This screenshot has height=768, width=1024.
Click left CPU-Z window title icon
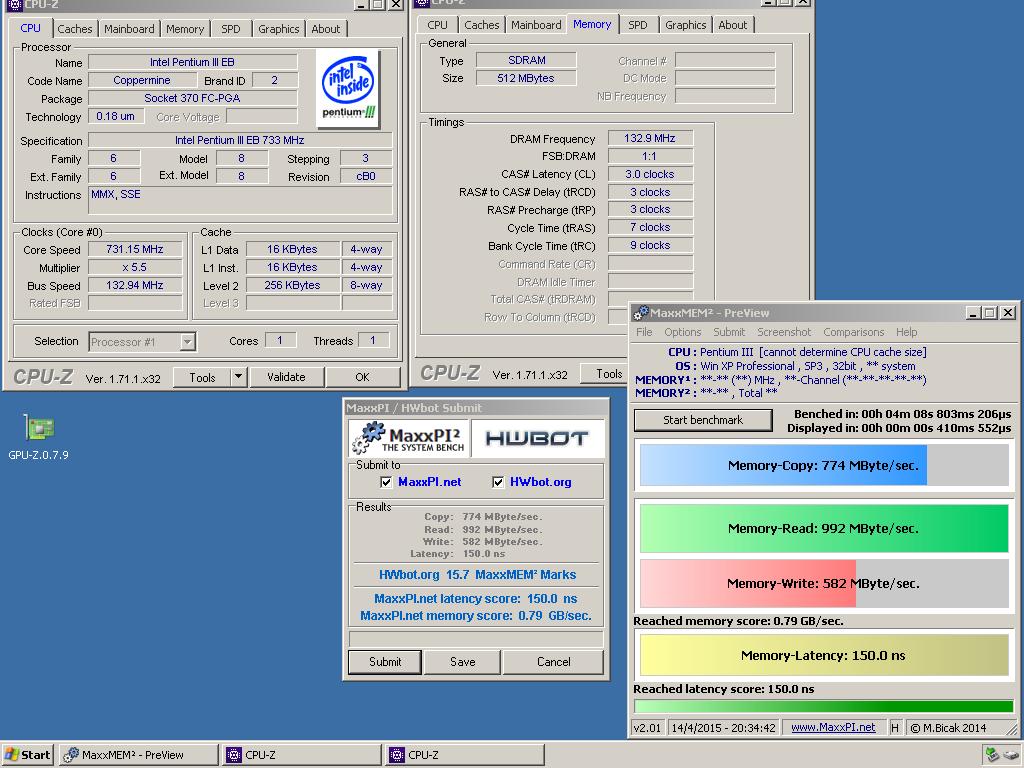coord(14,4)
